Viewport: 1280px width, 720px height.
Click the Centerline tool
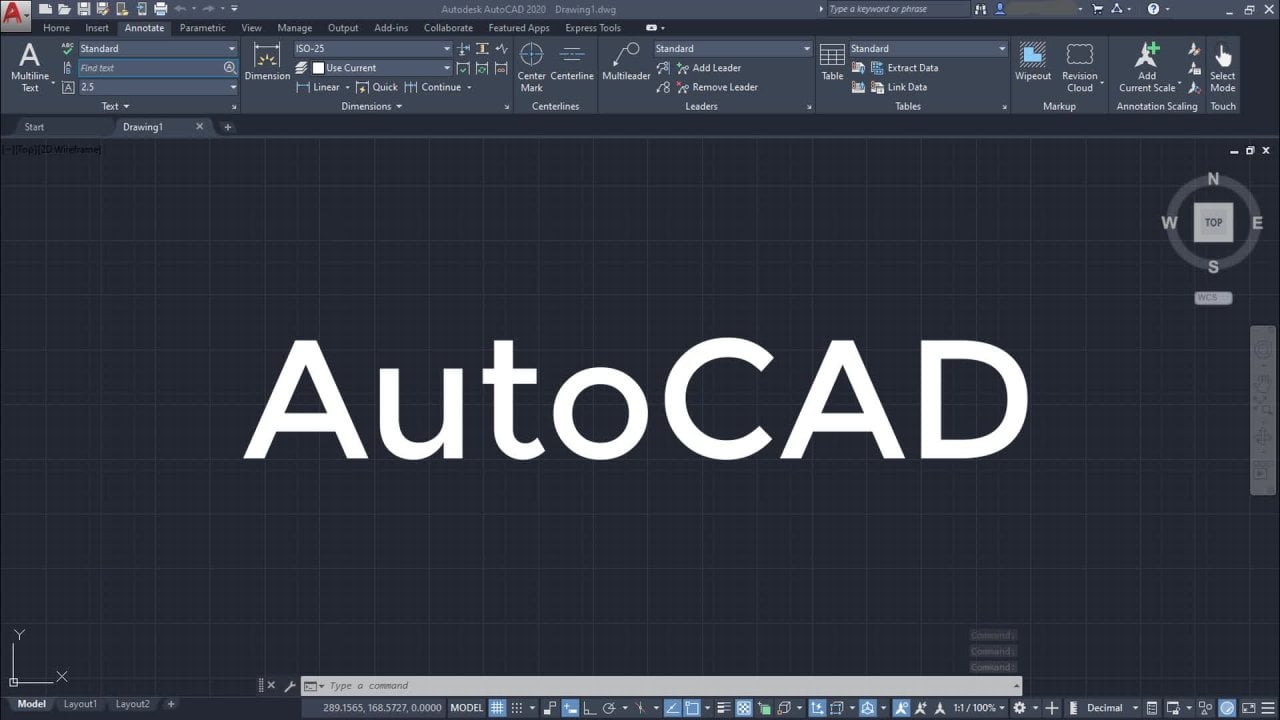(572, 62)
